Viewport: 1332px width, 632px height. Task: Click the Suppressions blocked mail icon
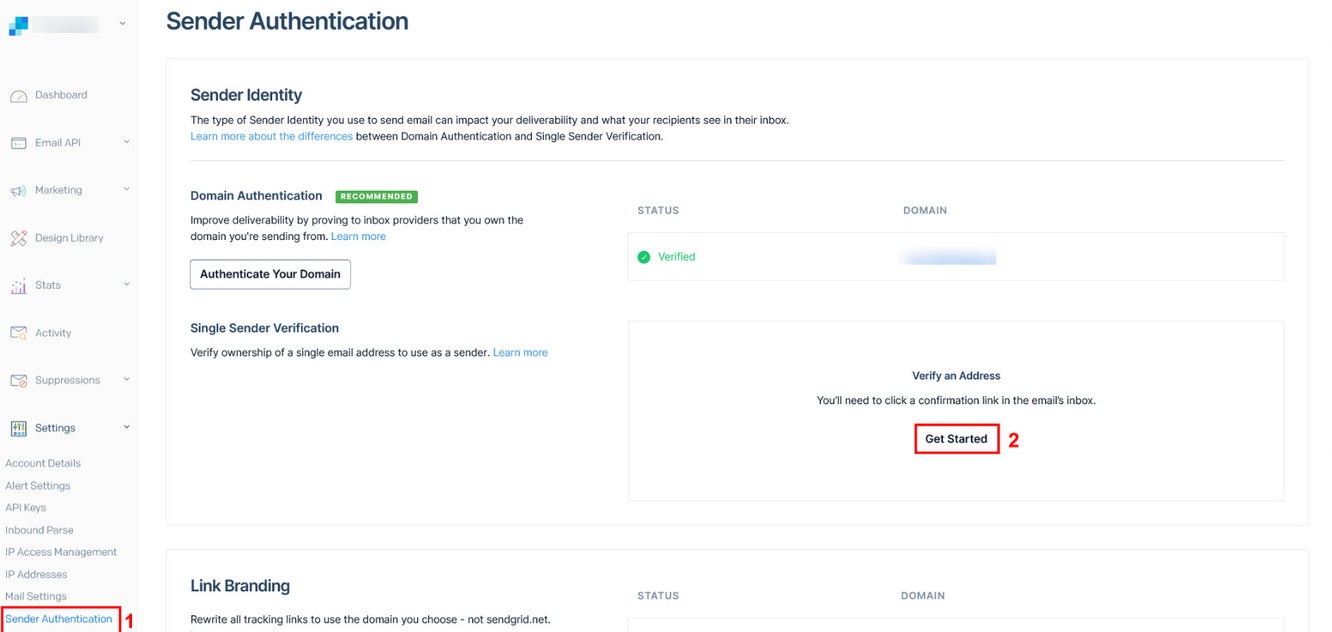point(18,381)
